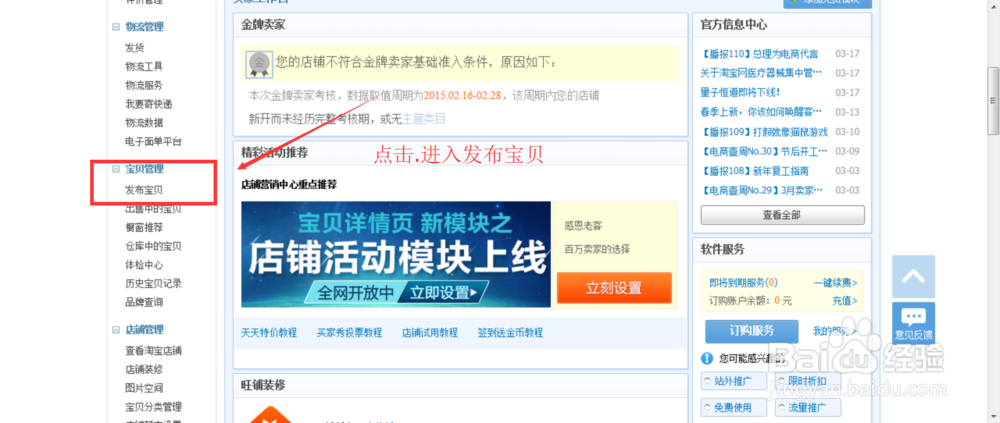Click 一键续费 link

click(x=835, y=282)
